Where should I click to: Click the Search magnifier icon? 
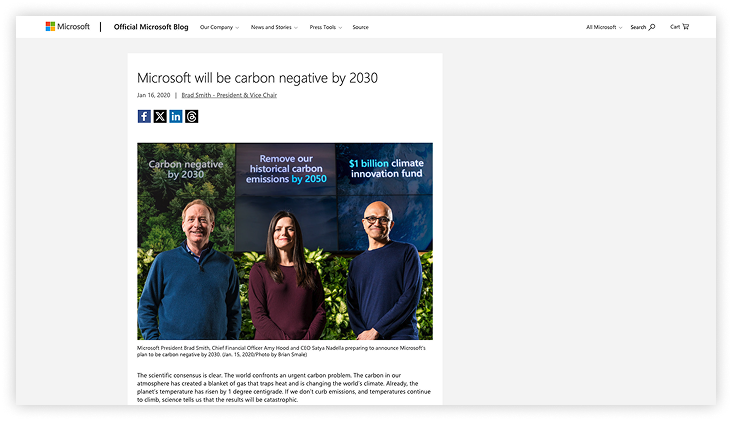pos(652,27)
